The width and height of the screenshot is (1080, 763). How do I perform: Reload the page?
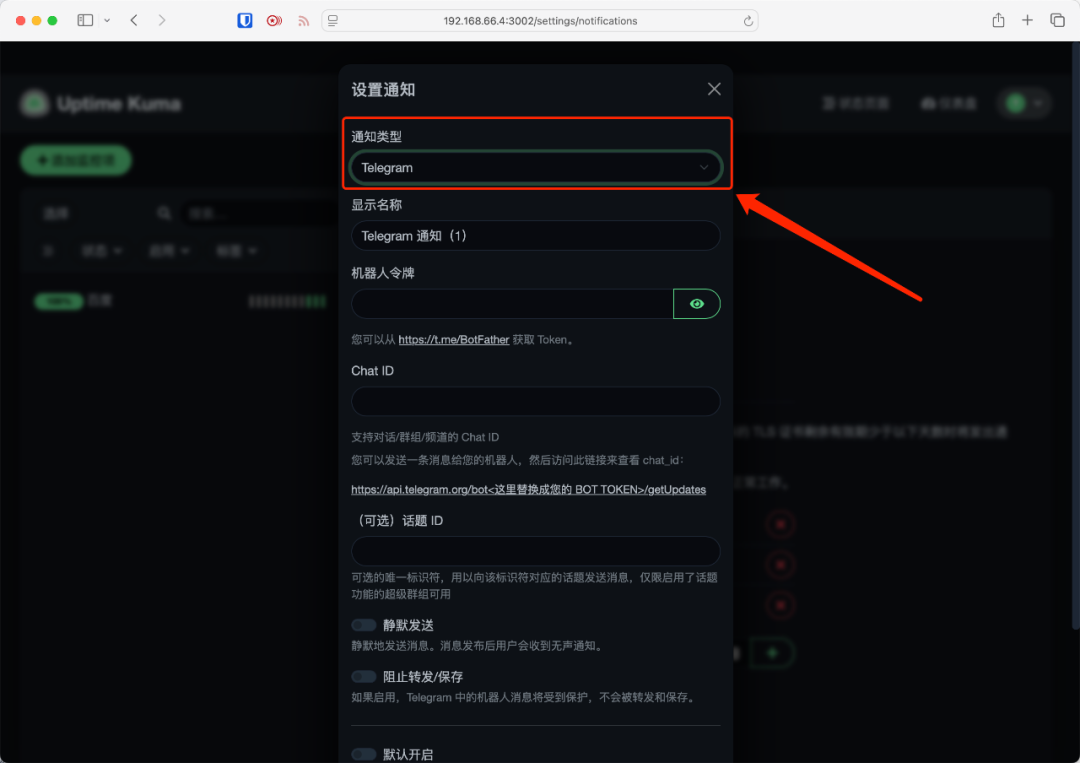click(748, 21)
